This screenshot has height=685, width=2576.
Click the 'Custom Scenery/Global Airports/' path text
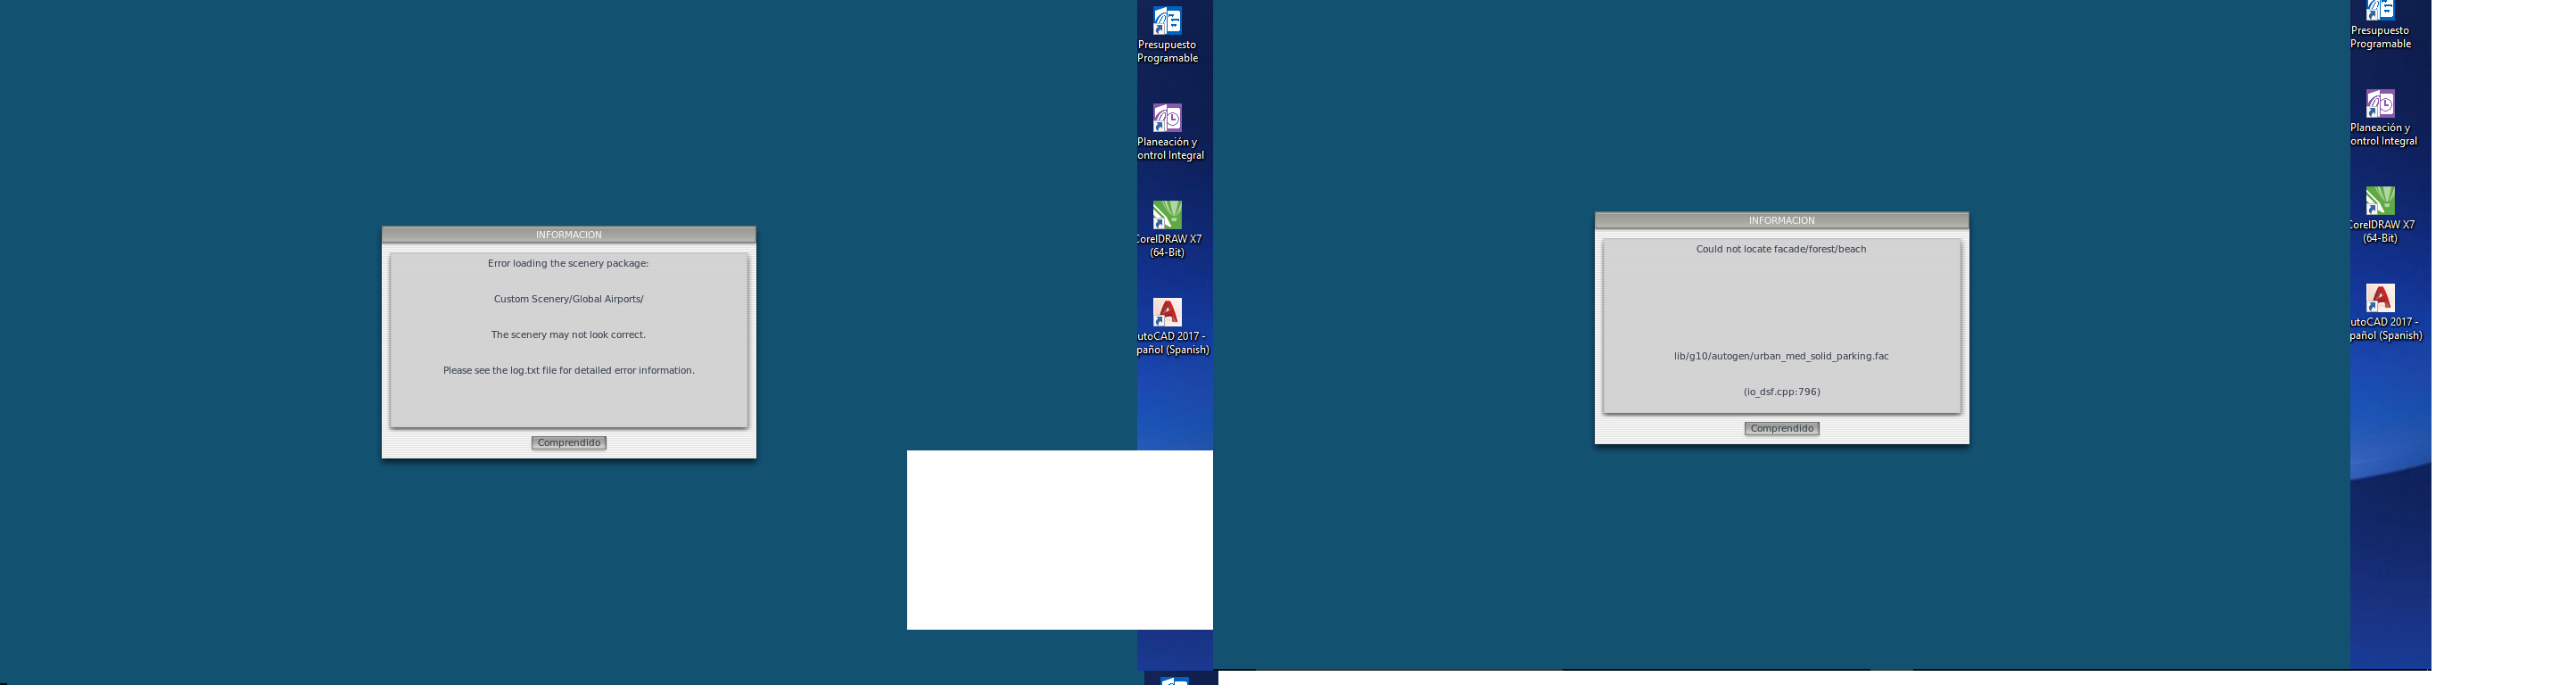pos(568,299)
